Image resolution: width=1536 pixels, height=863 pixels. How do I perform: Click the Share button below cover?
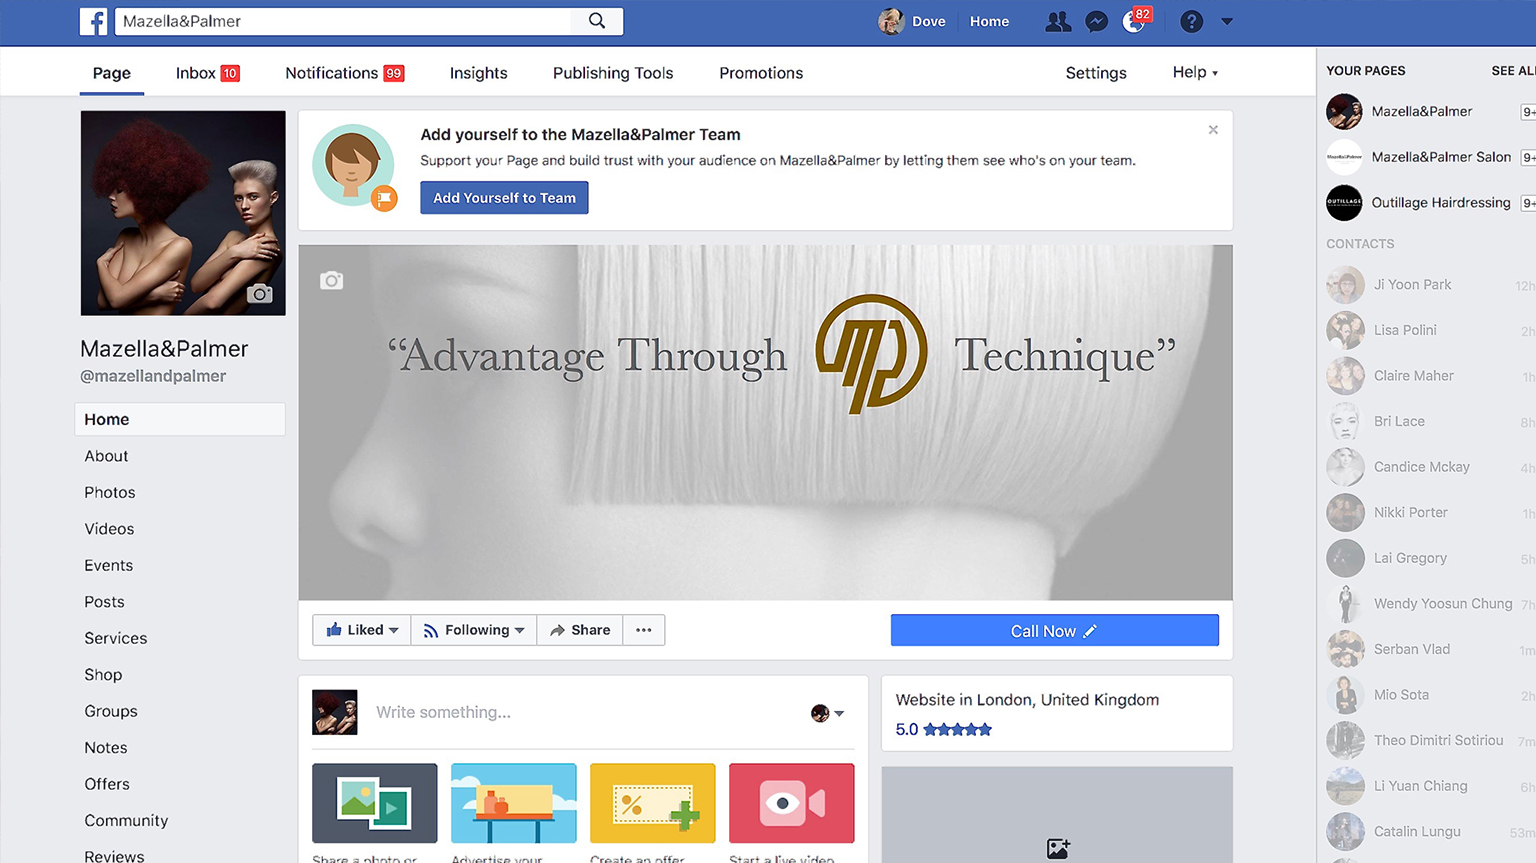[580, 630]
